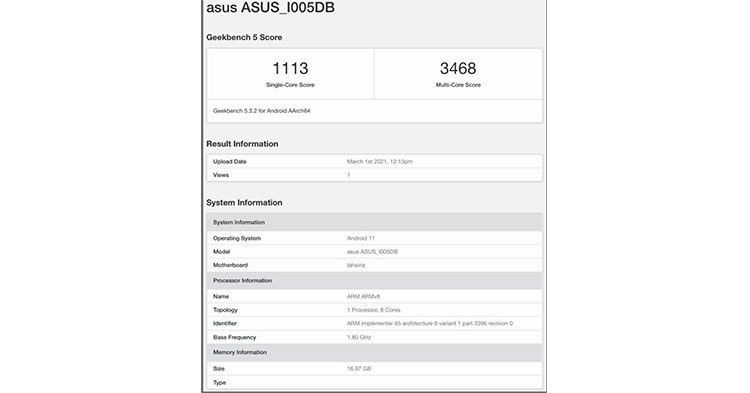Click the Geekbench 5 Score heading
This screenshot has height=393, width=750.
tap(244, 37)
